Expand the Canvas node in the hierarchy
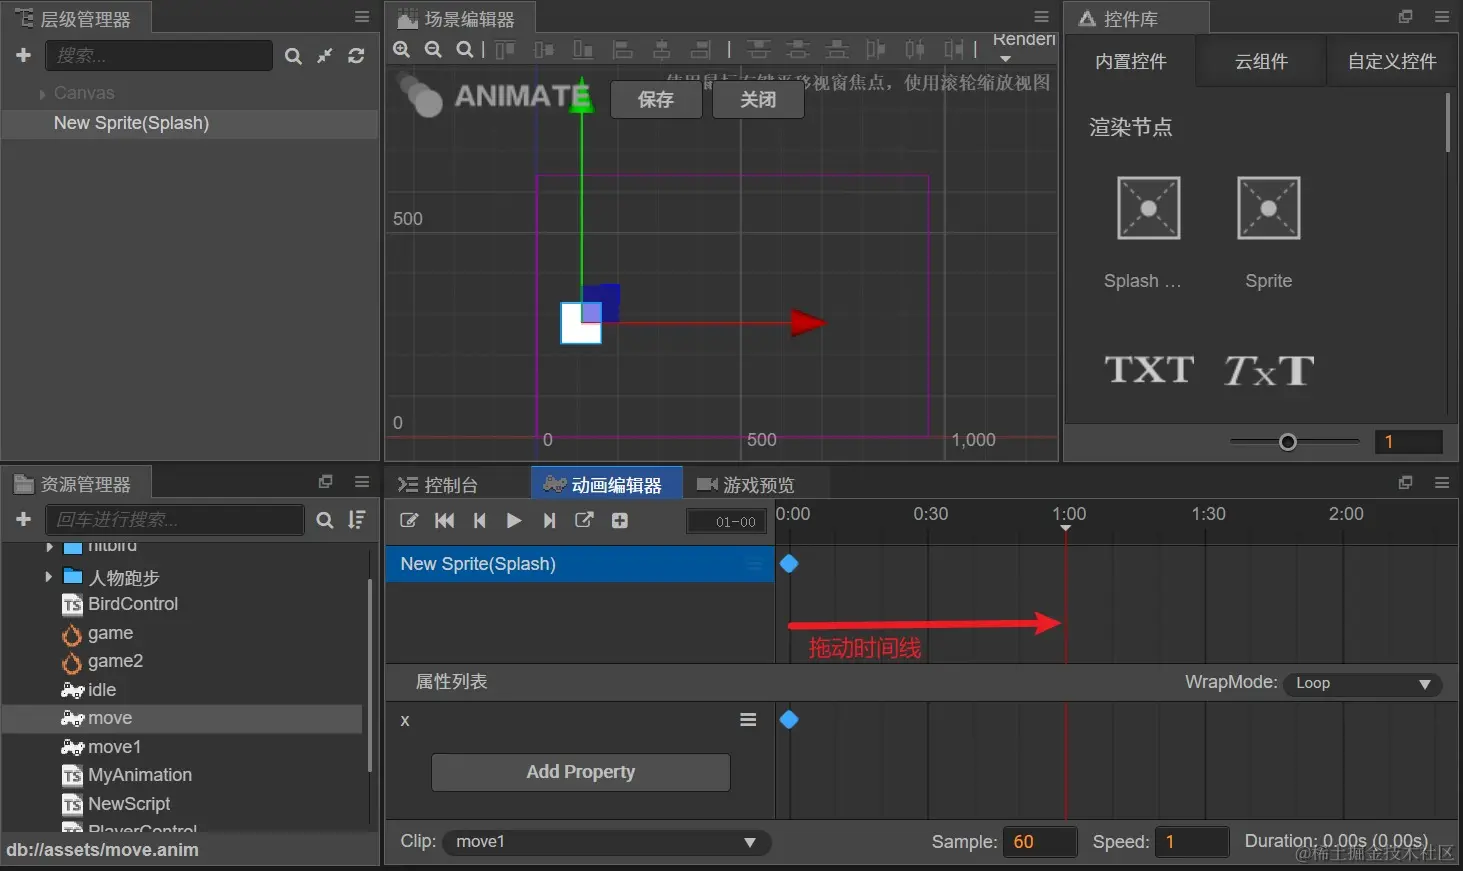This screenshot has height=871, width=1463. coord(42,94)
